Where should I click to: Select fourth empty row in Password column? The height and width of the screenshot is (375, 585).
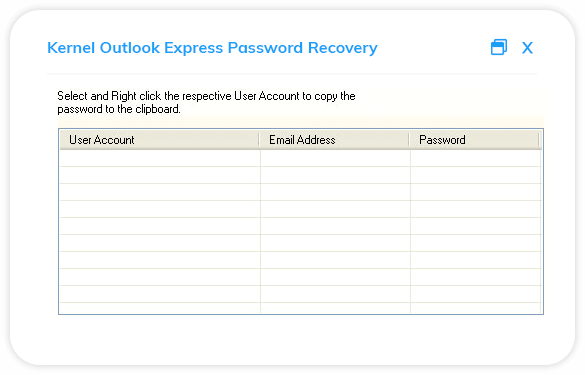coord(476,209)
